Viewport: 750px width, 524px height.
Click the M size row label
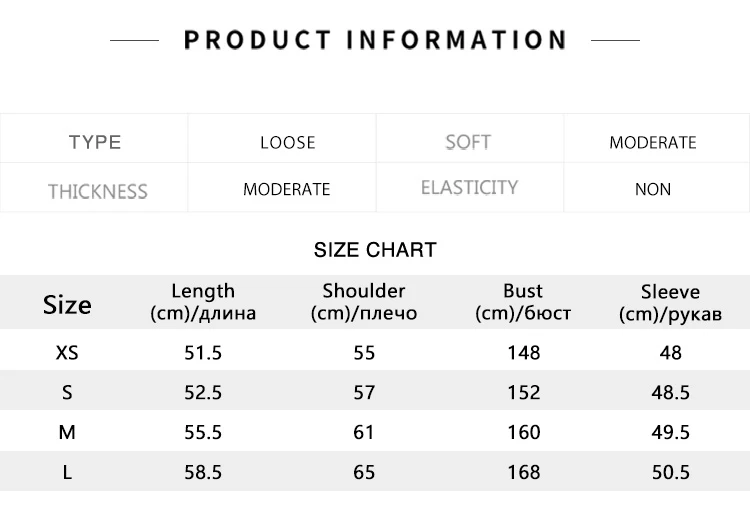pos(67,432)
